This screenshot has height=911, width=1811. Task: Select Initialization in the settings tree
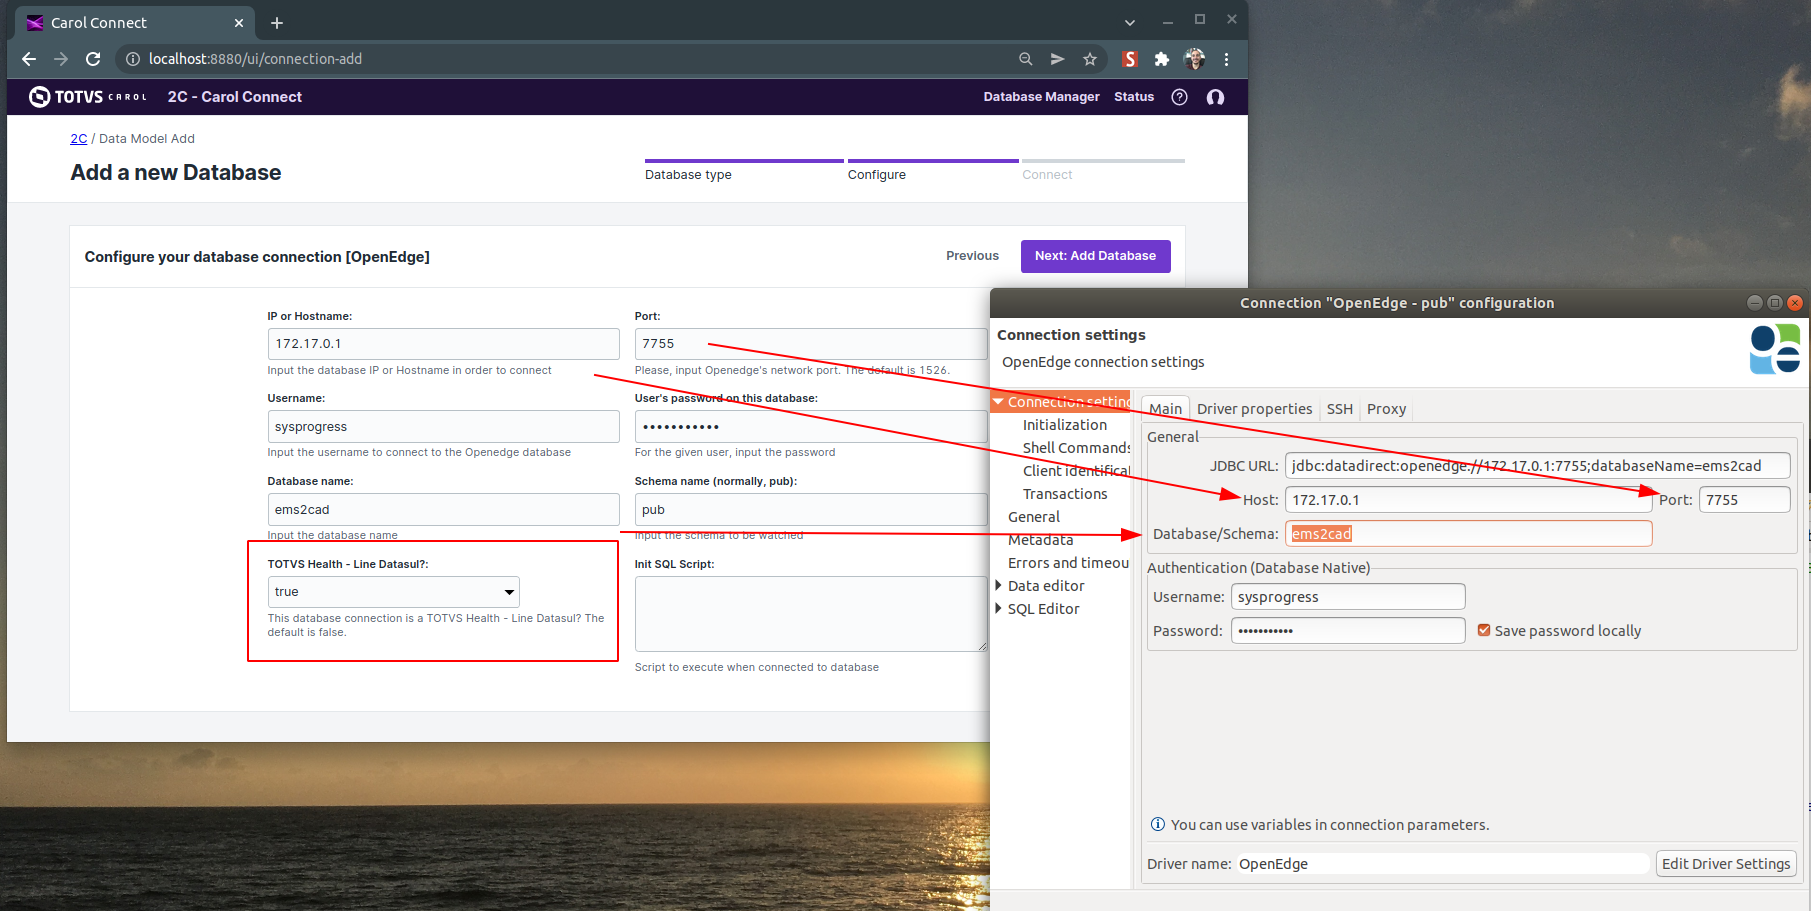[1065, 425]
